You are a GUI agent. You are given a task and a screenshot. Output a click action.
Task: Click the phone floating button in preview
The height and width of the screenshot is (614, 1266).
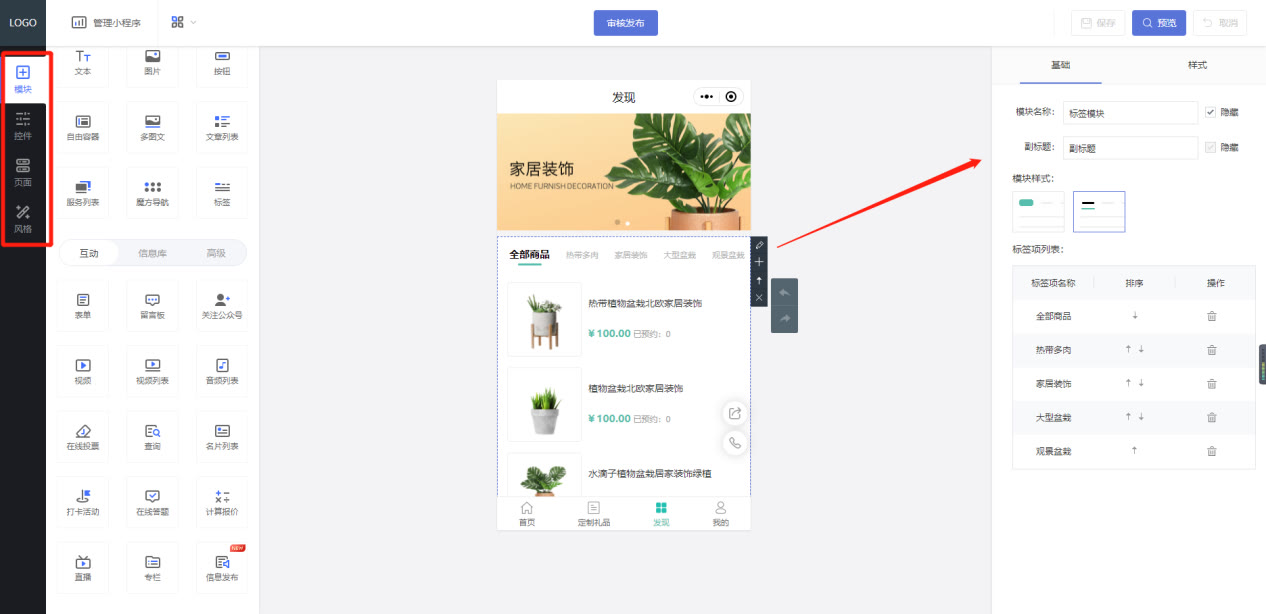tap(735, 443)
